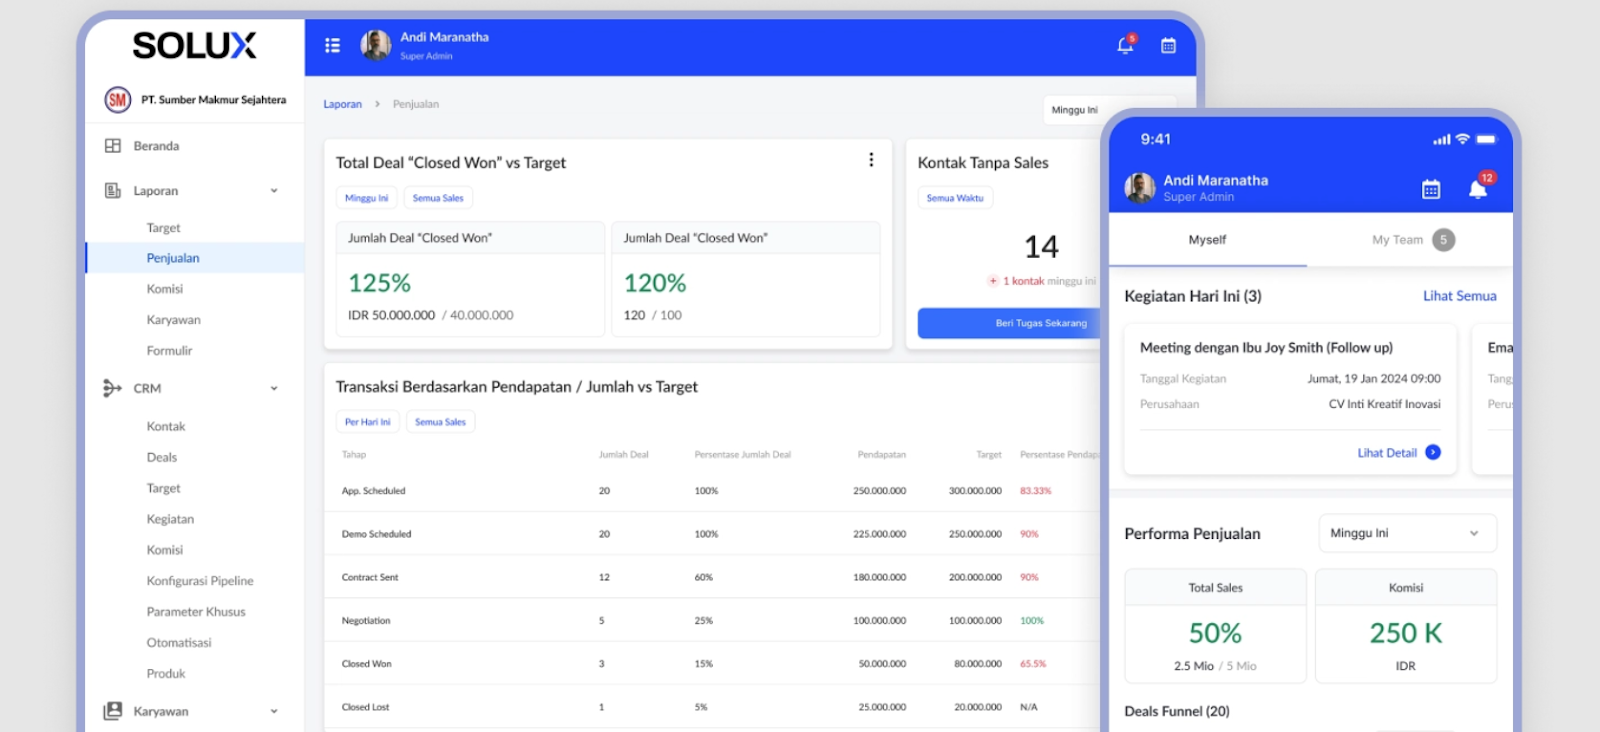This screenshot has height=732, width=1600.
Task: Click mobile profile avatar of Andi Maranatha
Action: 1140,188
